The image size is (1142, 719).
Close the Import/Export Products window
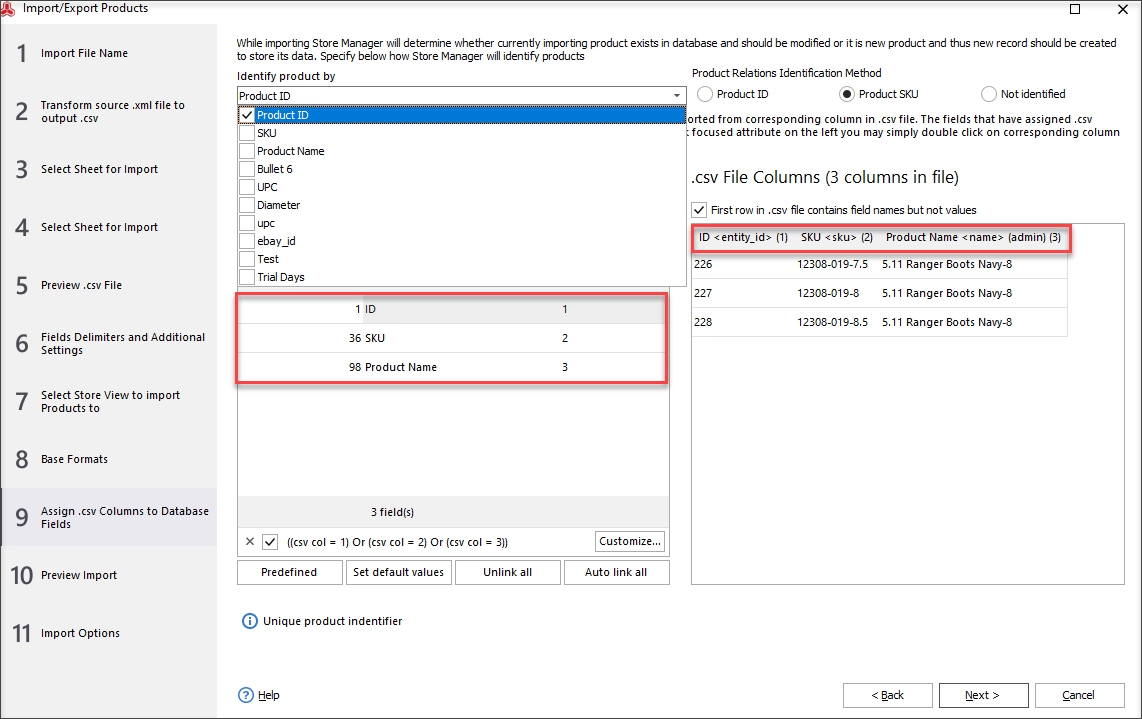pyautogui.click(x=1122, y=9)
